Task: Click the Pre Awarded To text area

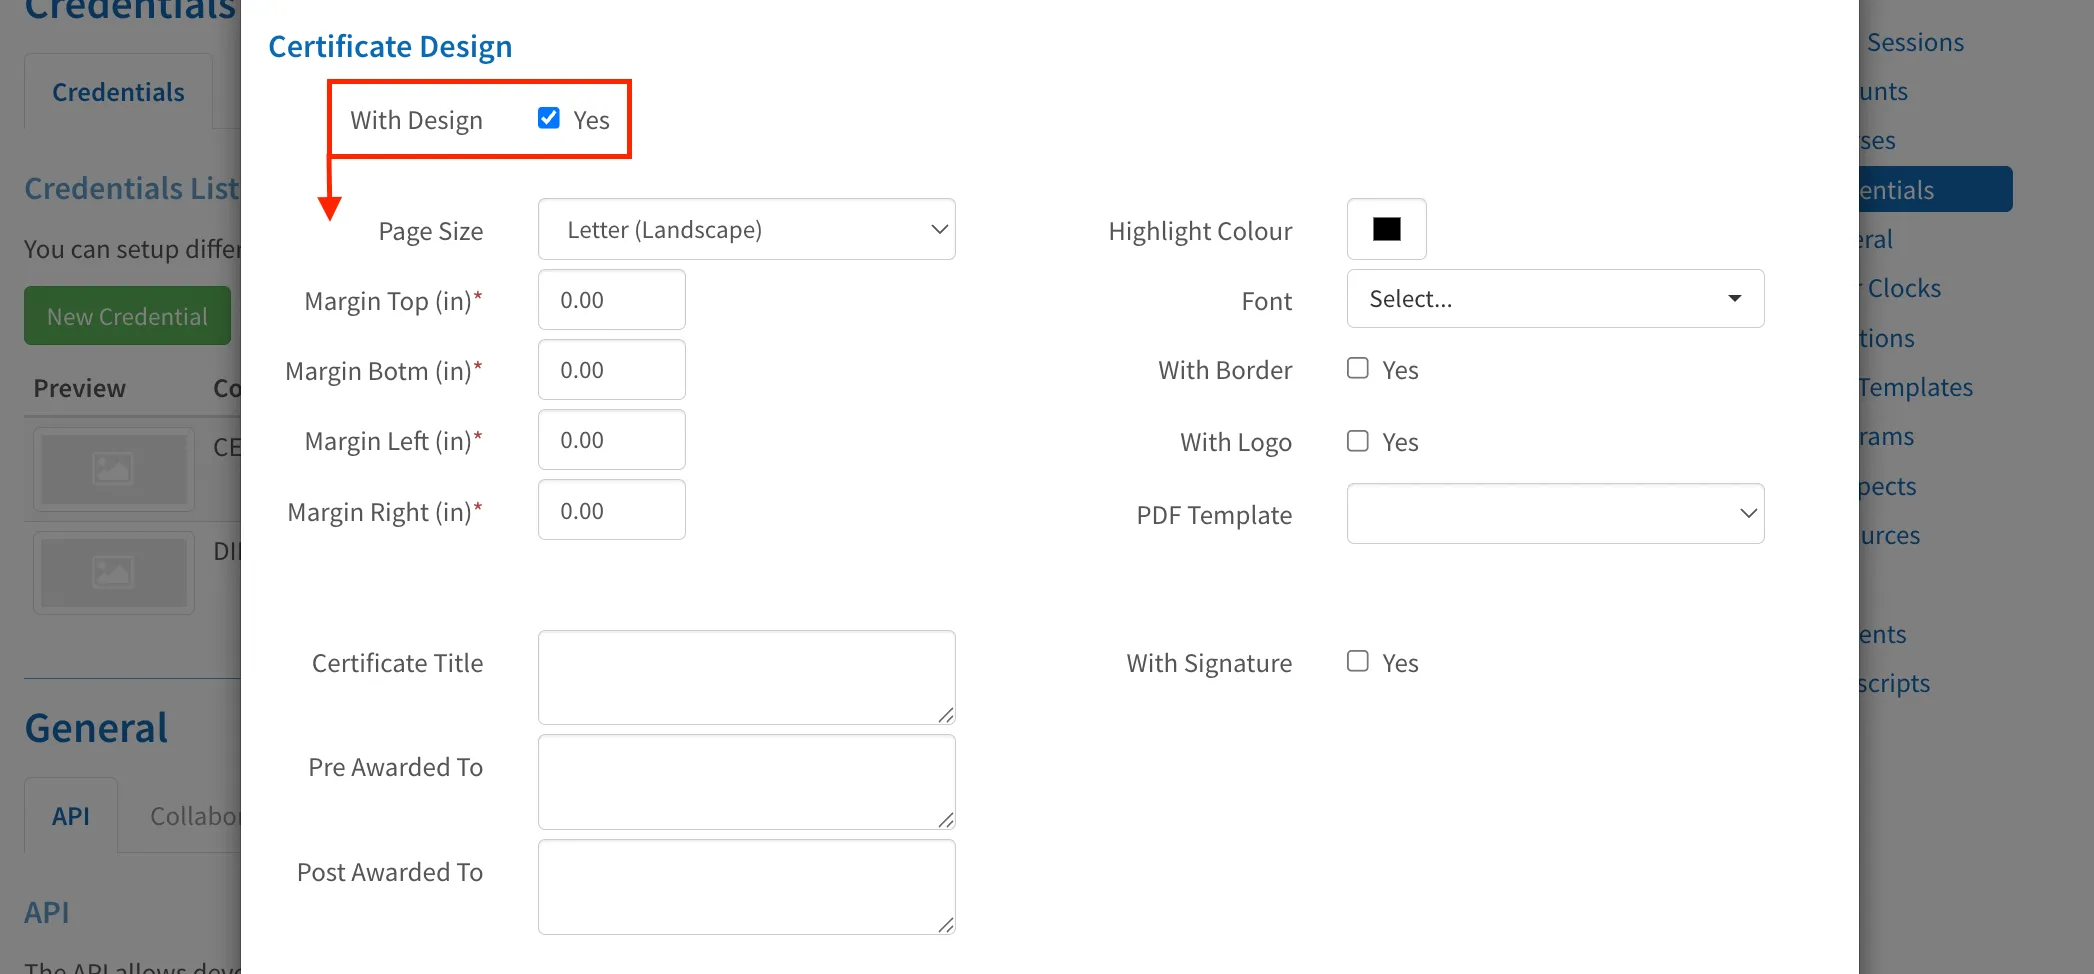Action: pos(747,782)
